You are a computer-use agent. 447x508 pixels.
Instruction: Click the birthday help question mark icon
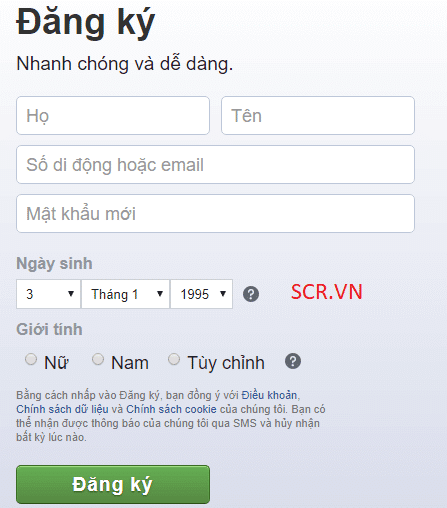tap(251, 294)
